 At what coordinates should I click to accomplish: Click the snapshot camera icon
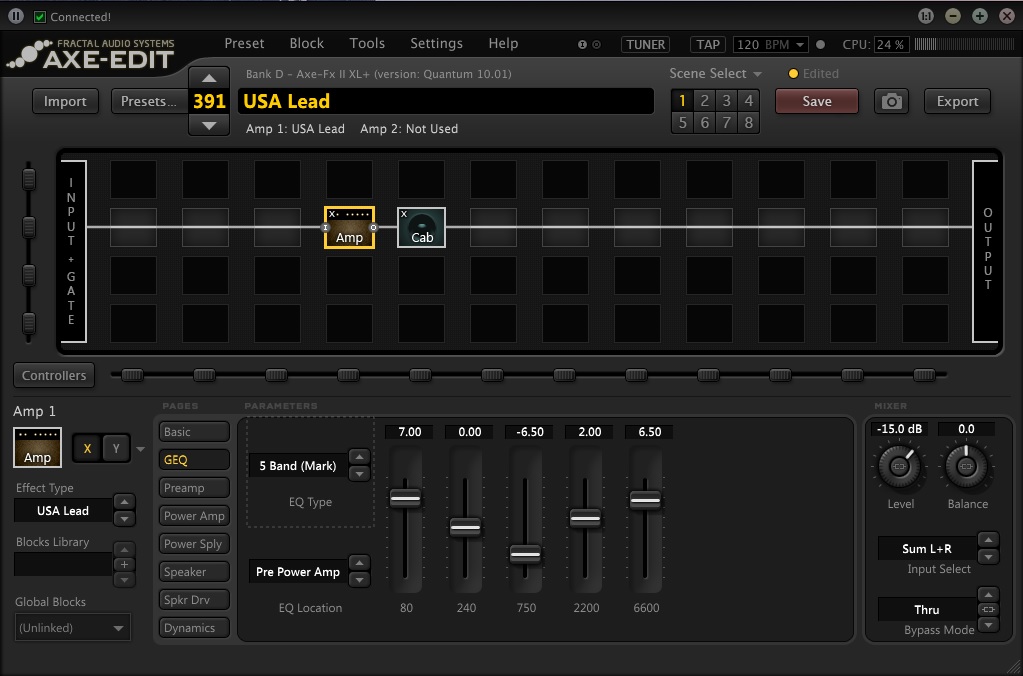point(891,101)
